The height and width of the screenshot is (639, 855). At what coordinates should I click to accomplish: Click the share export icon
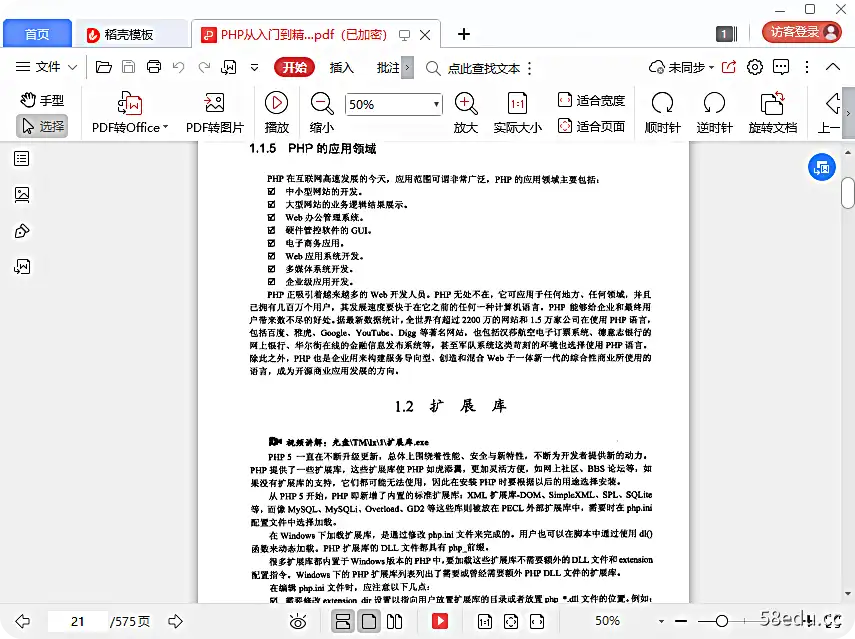[728, 67]
